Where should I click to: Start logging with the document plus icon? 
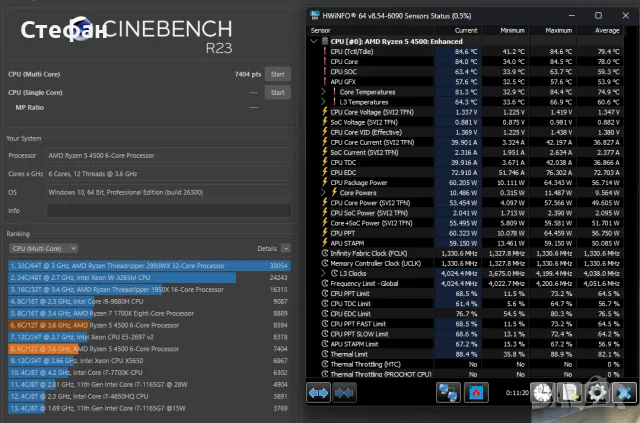tap(570, 393)
